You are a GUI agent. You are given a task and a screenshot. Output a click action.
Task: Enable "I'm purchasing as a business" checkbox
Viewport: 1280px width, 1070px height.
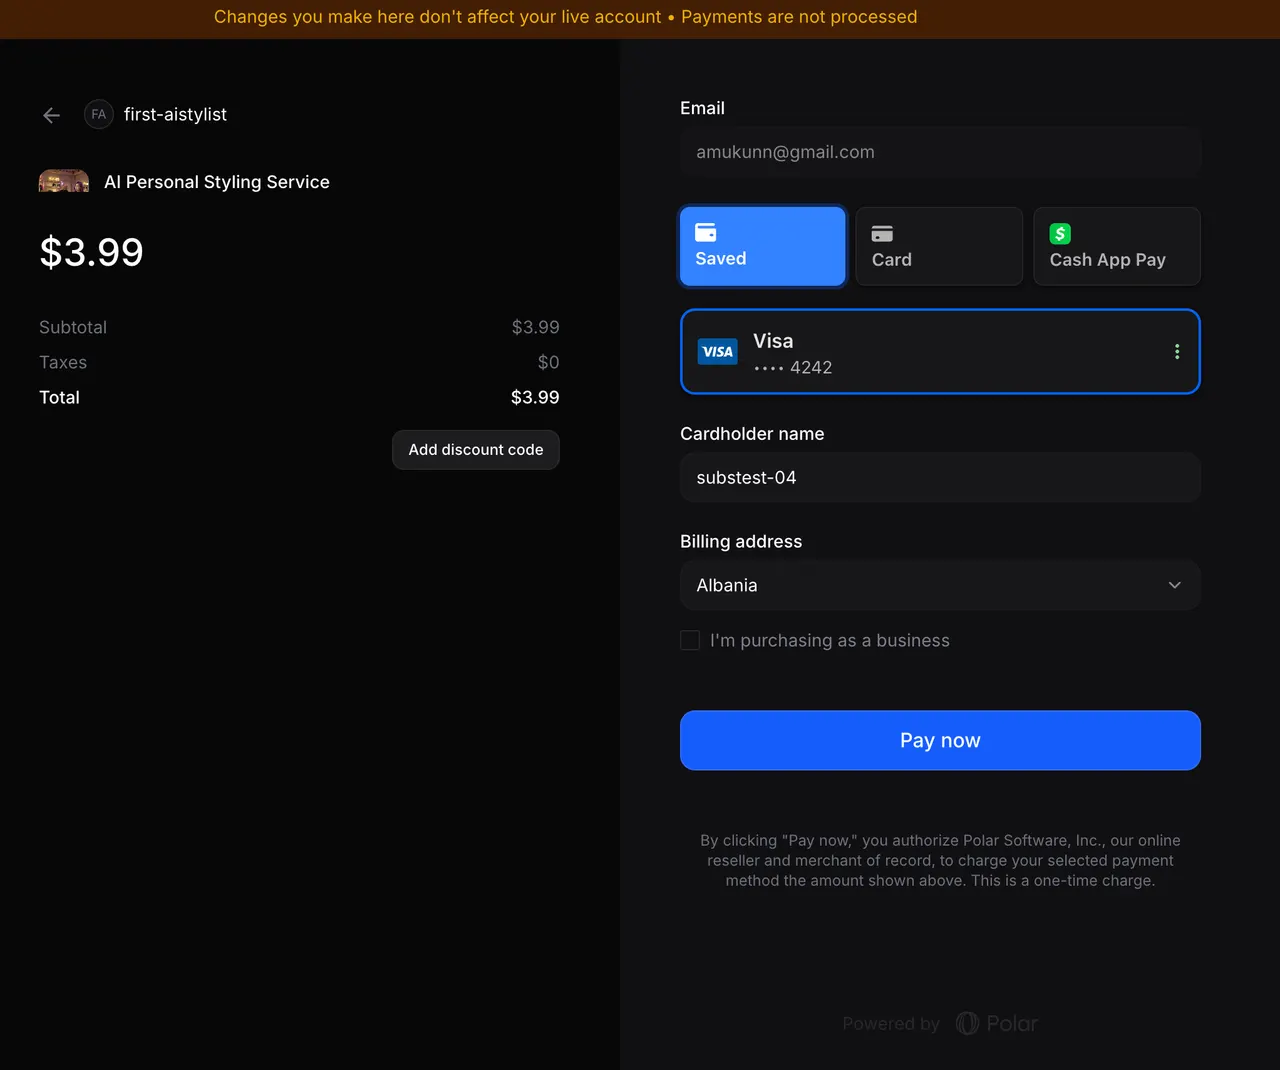point(690,640)
